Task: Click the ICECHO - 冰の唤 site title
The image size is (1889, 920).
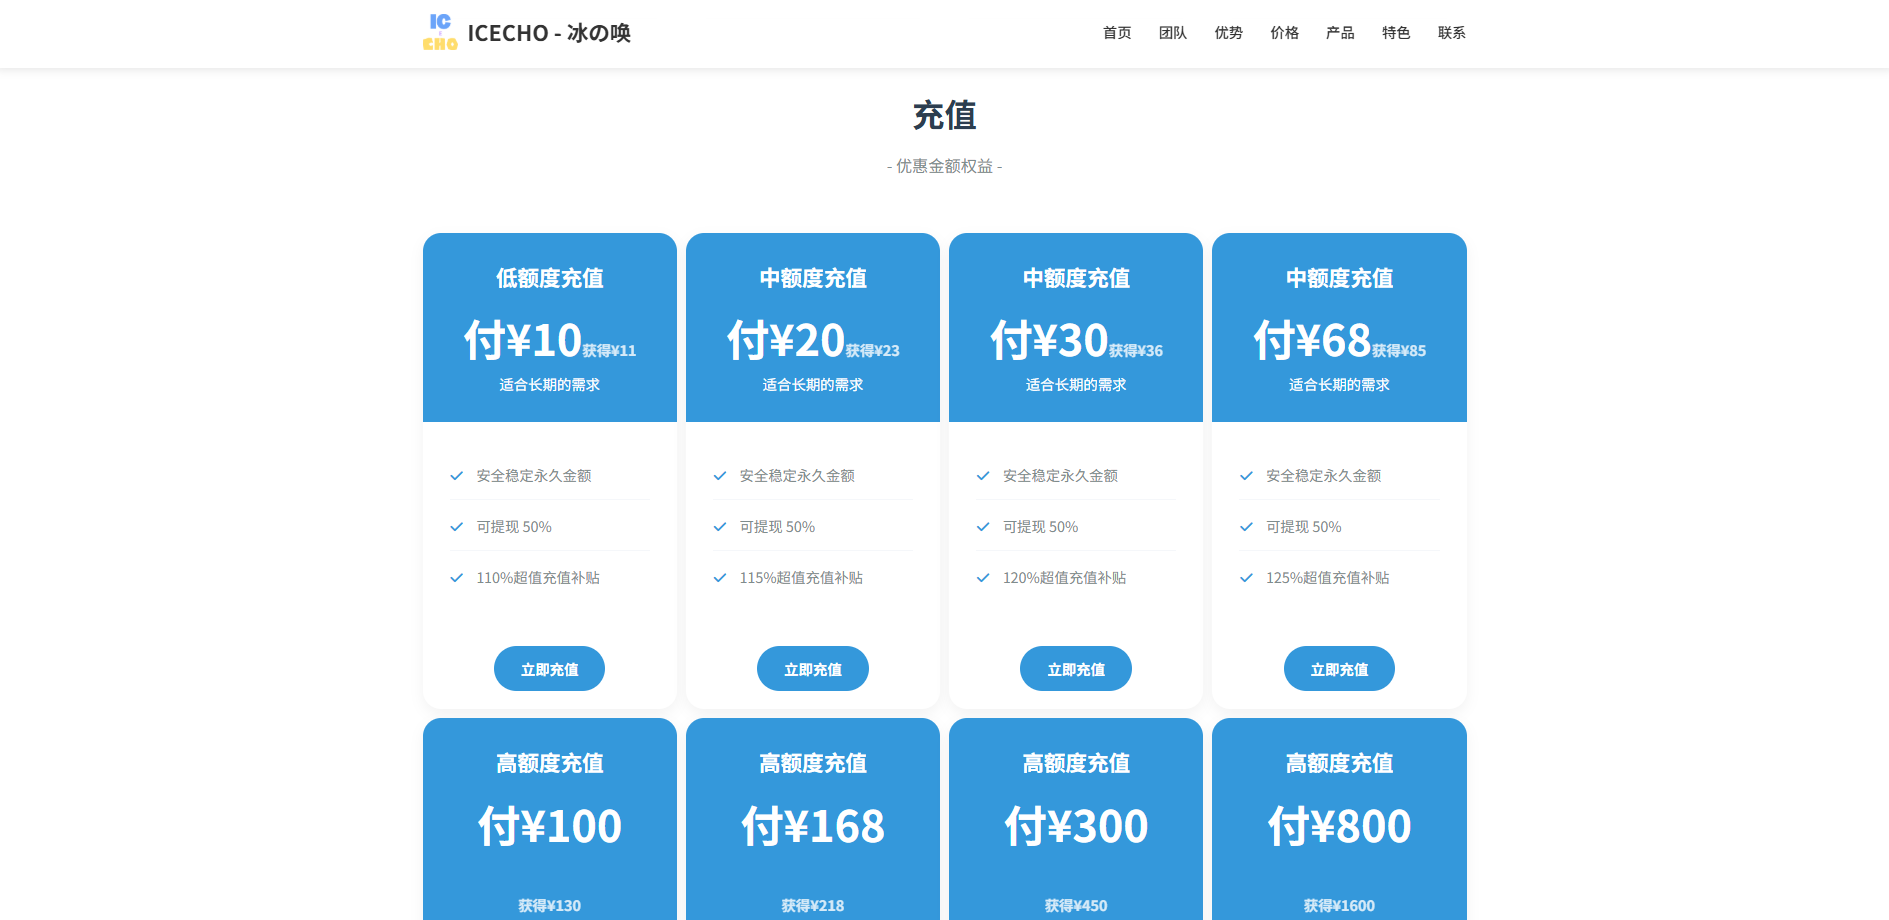Action: point(549,32)
